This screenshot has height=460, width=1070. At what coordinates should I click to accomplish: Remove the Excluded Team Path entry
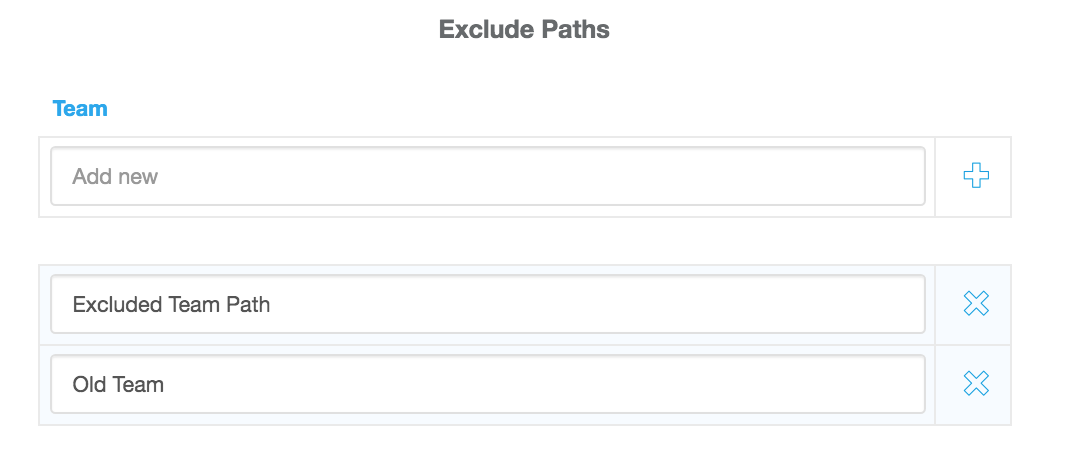(975, 304)
